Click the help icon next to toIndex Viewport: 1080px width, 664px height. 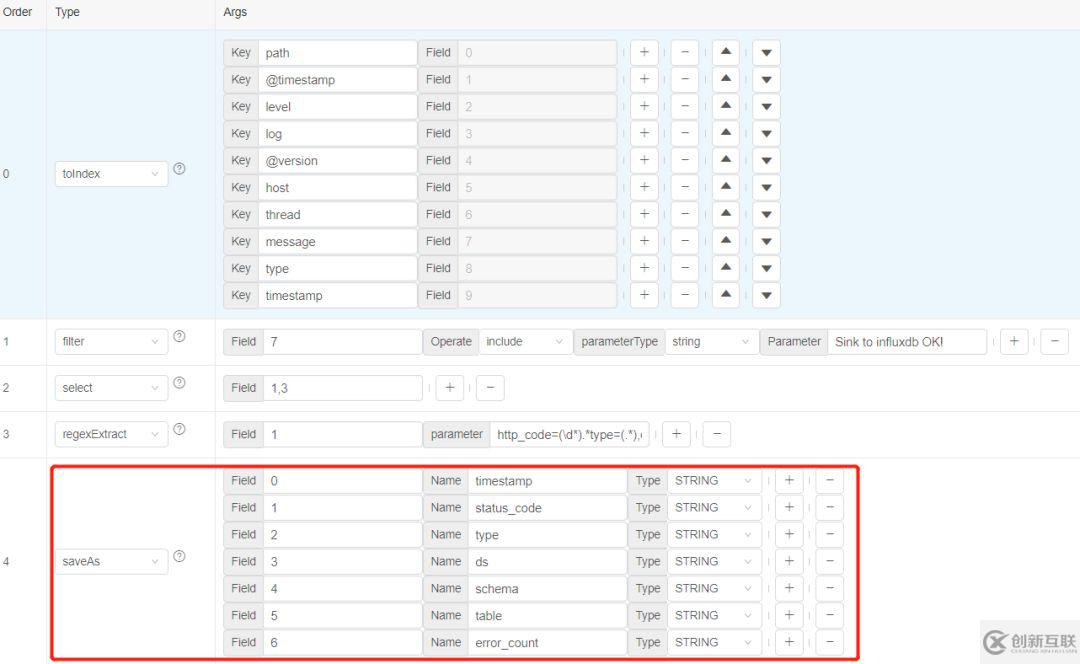point(179,169)
